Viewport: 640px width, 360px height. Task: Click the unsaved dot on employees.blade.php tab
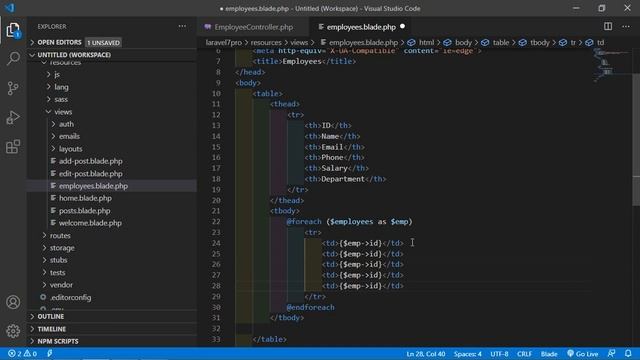pos(402,27)
